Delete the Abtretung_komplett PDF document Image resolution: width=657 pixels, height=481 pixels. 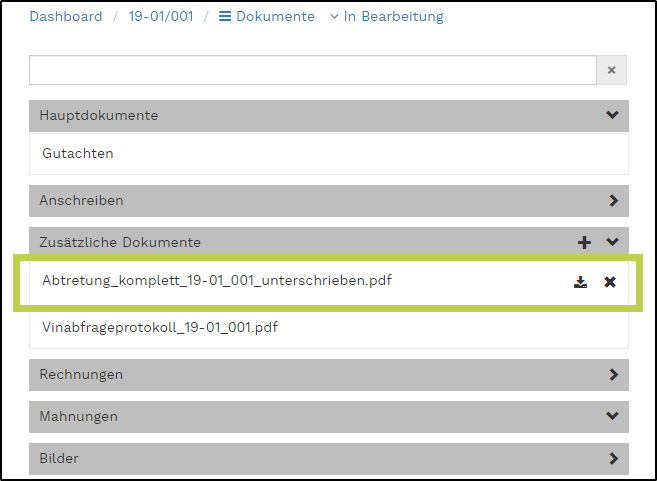coord(610,282)
